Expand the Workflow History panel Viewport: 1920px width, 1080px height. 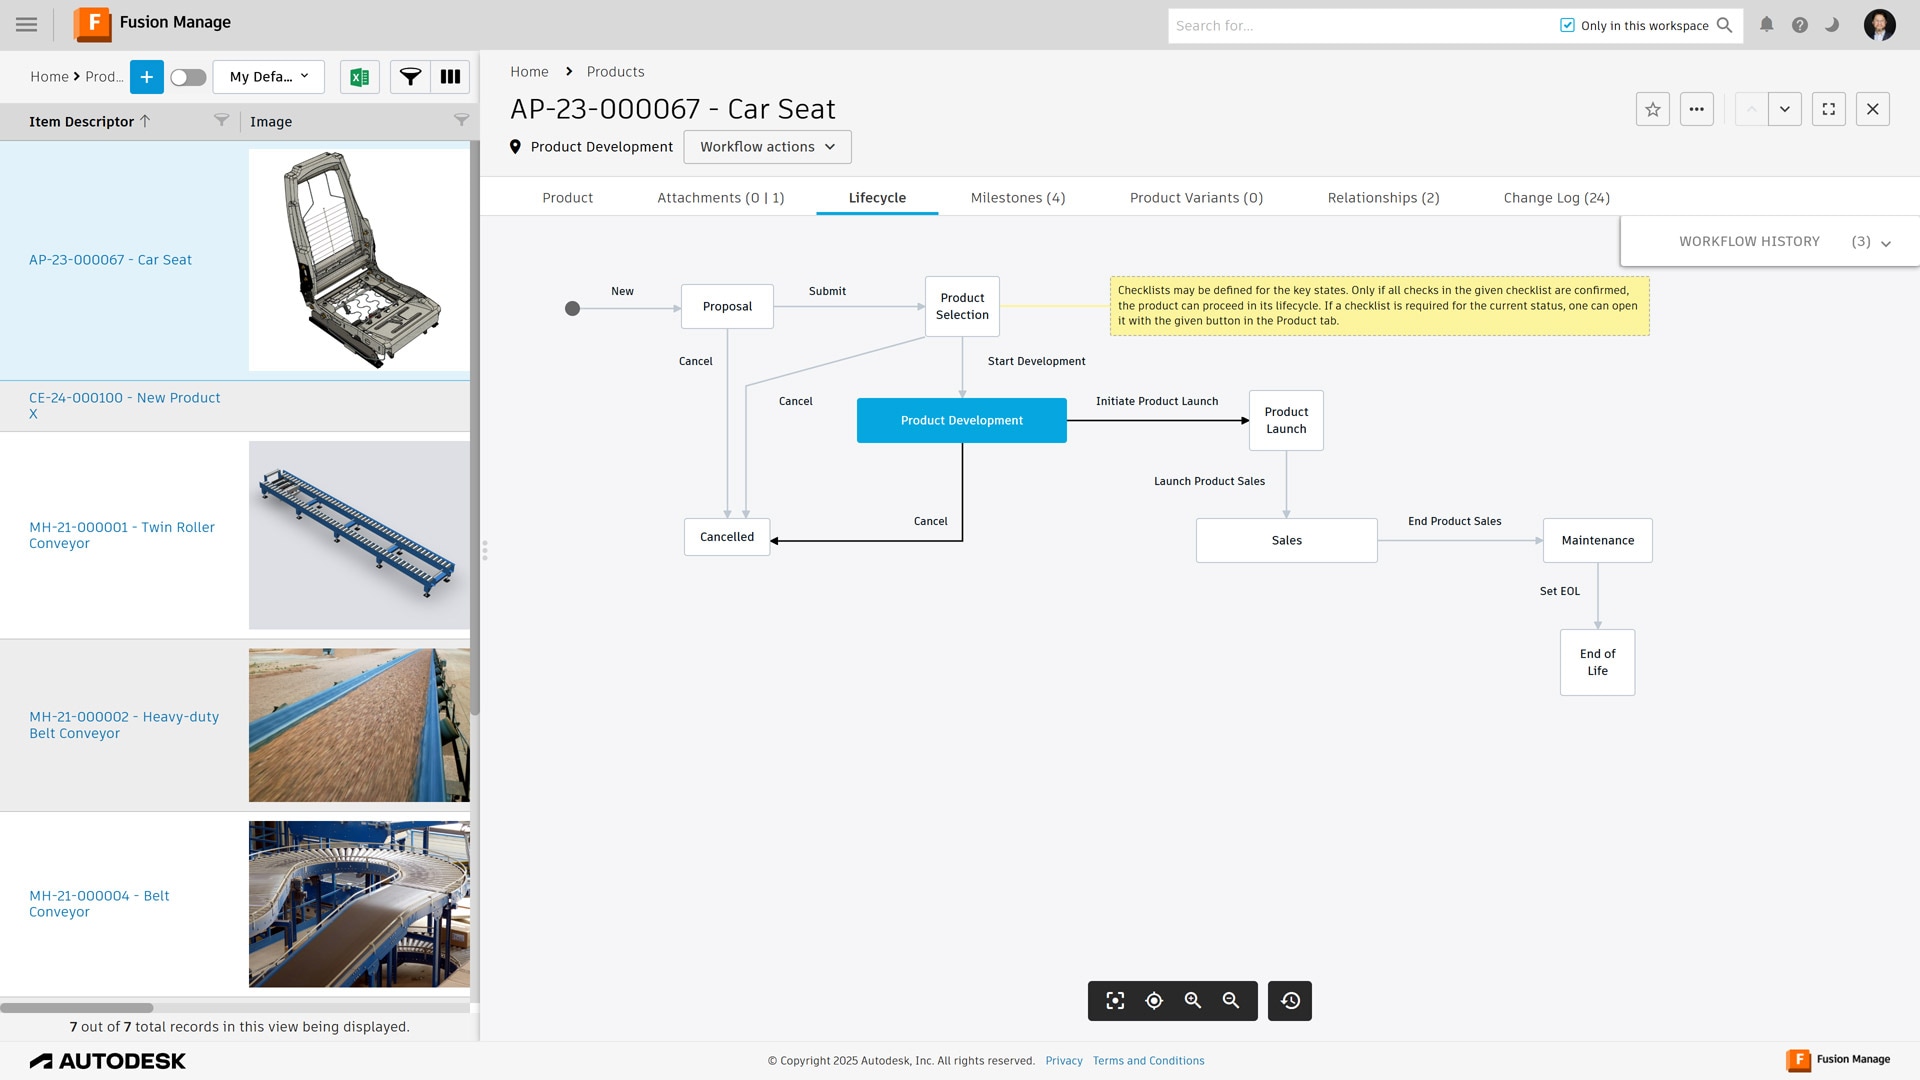click(1885, 243)
